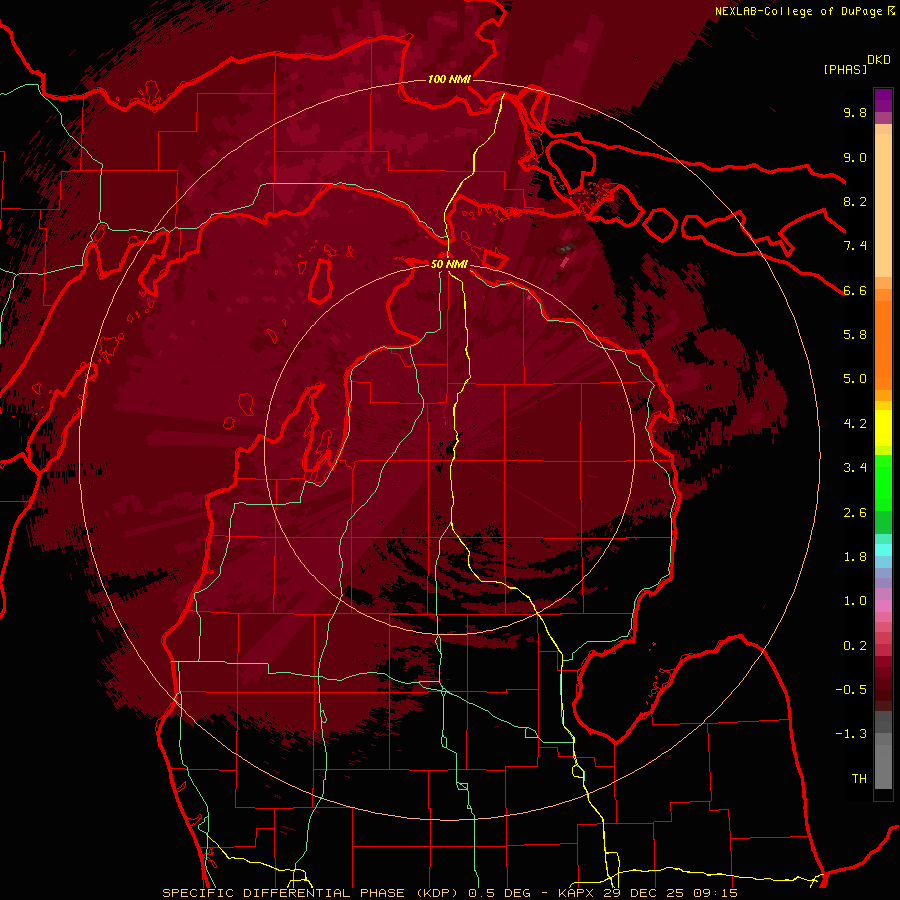Image resolution: width=900 pixels, height=900 pixels.
Task: Select the 3.4 value on the color scale
Action: (x=855, y=468)
